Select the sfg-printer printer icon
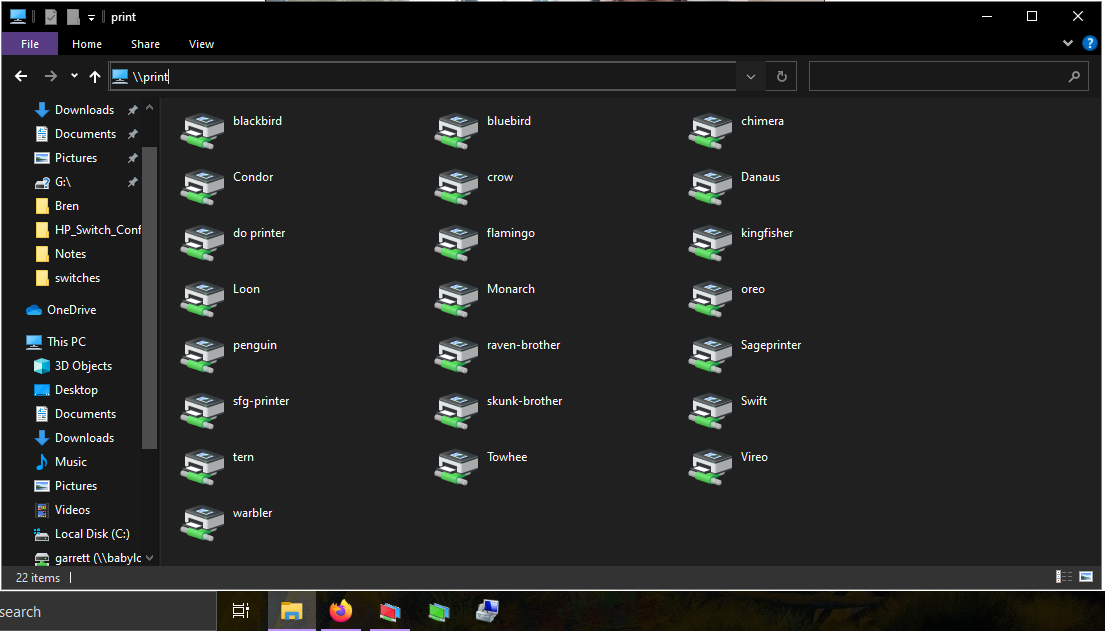This screenshot has width=1105, height=631. pos(203,411)
